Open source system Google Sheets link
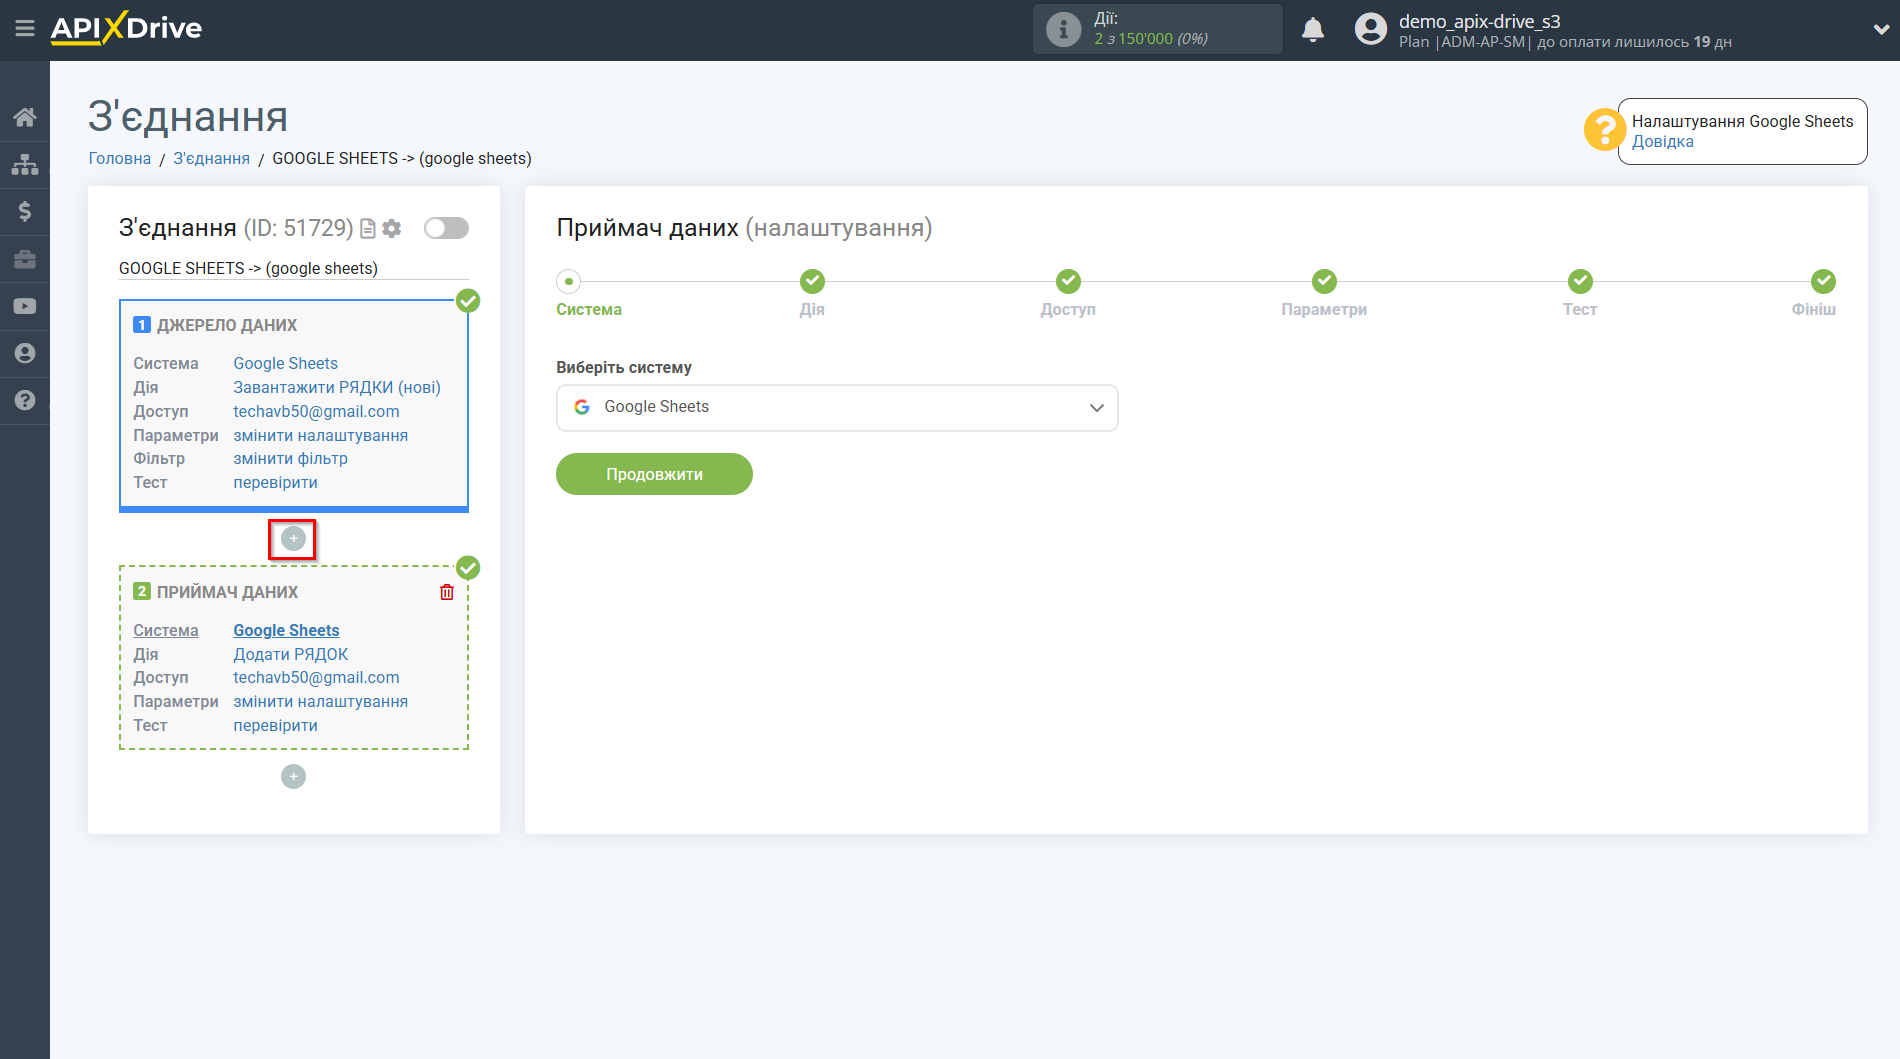The image size is (1900, 1059). click(285, 364)
